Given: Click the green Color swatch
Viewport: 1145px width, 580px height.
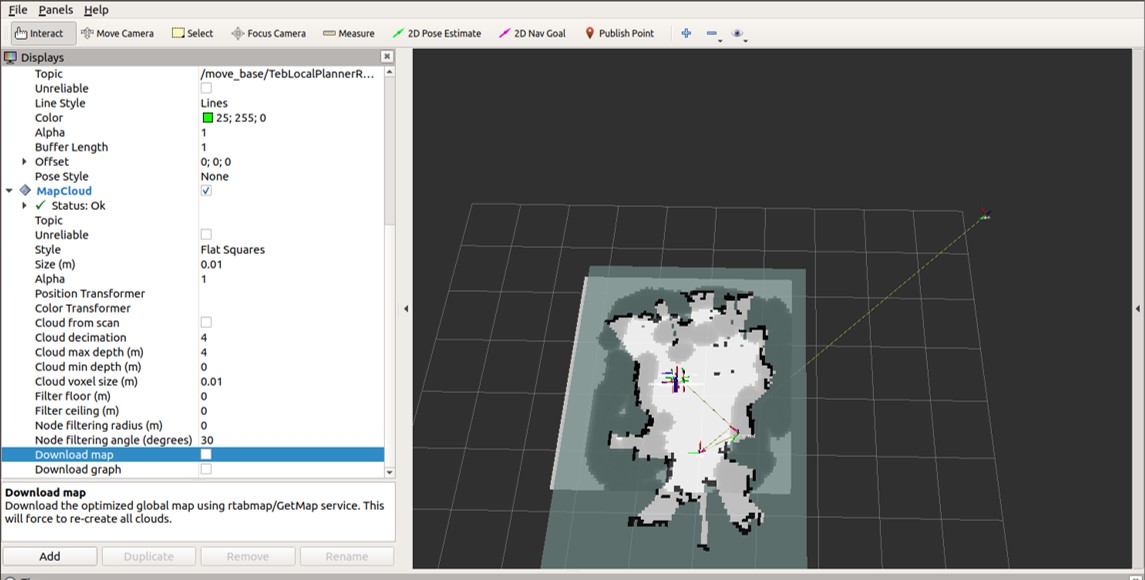Looking at the screenshot, I should point(207,118).
